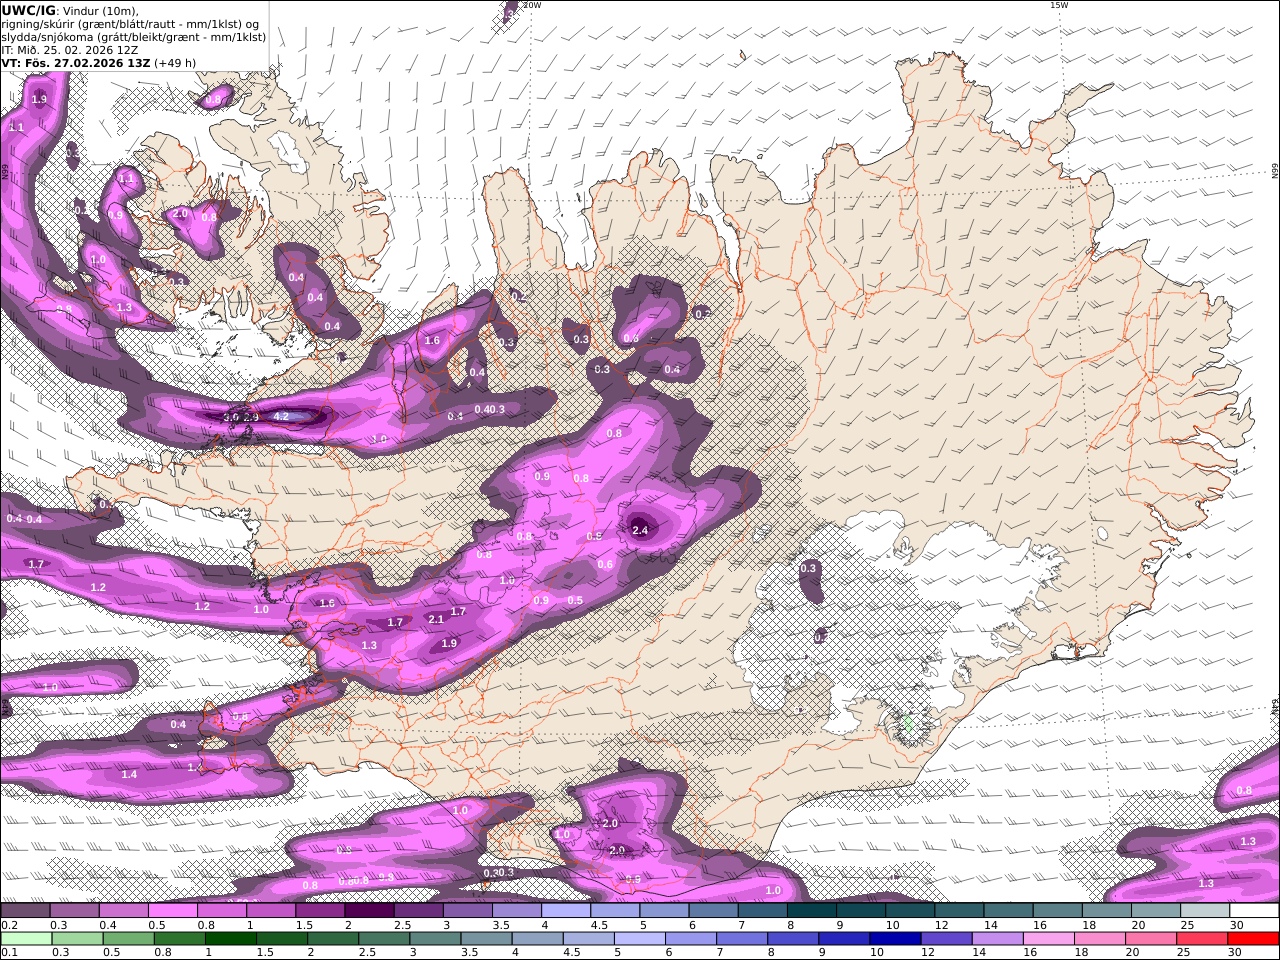Viewport: 1280px width, 960px height.
Task: Click the bright red 30 swatch, lower legend
Action: [x=1252, y=939]
